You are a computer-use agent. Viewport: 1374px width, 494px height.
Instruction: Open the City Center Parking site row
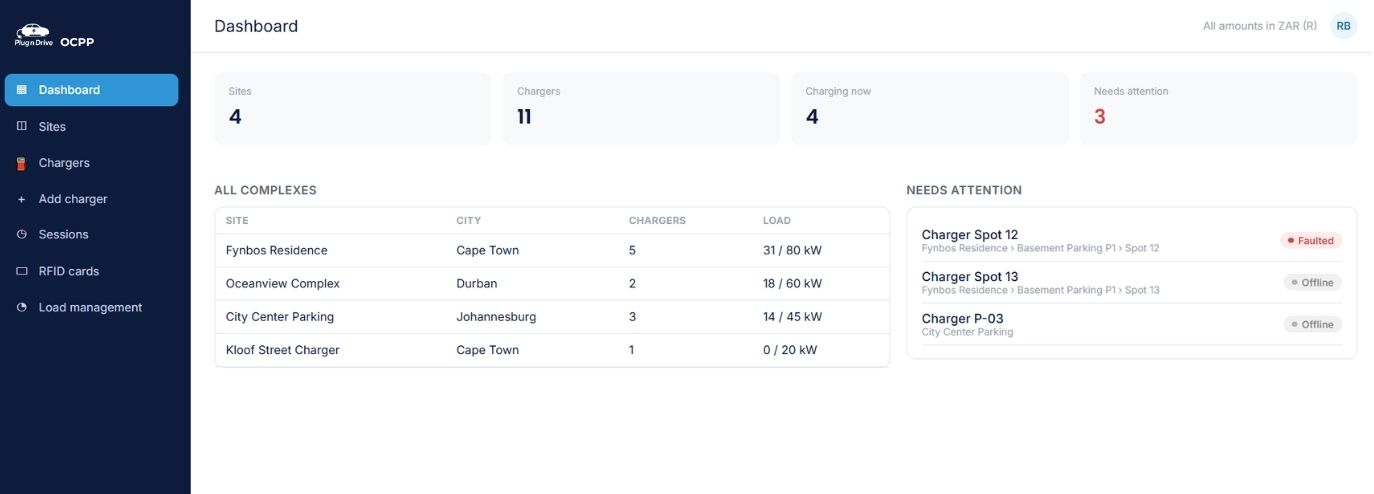[552, 317]
